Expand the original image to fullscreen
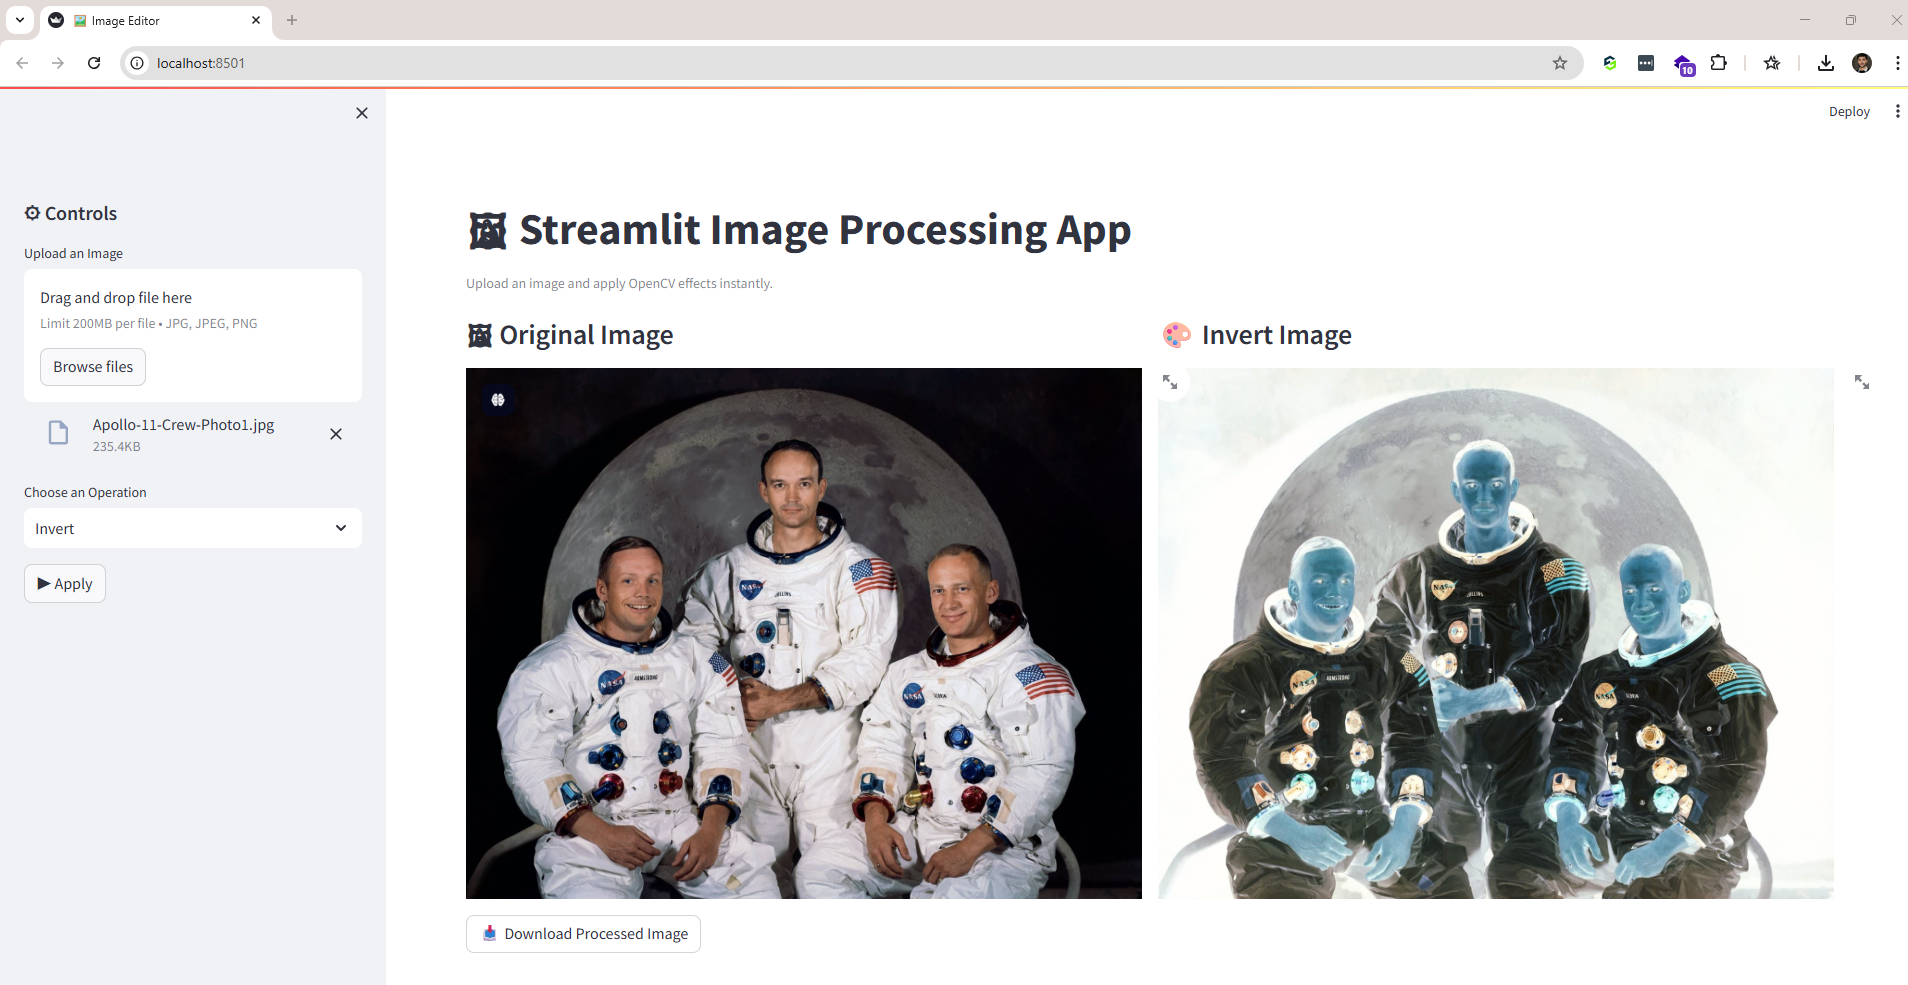 pyautogui.click(x=1169, y=382)
